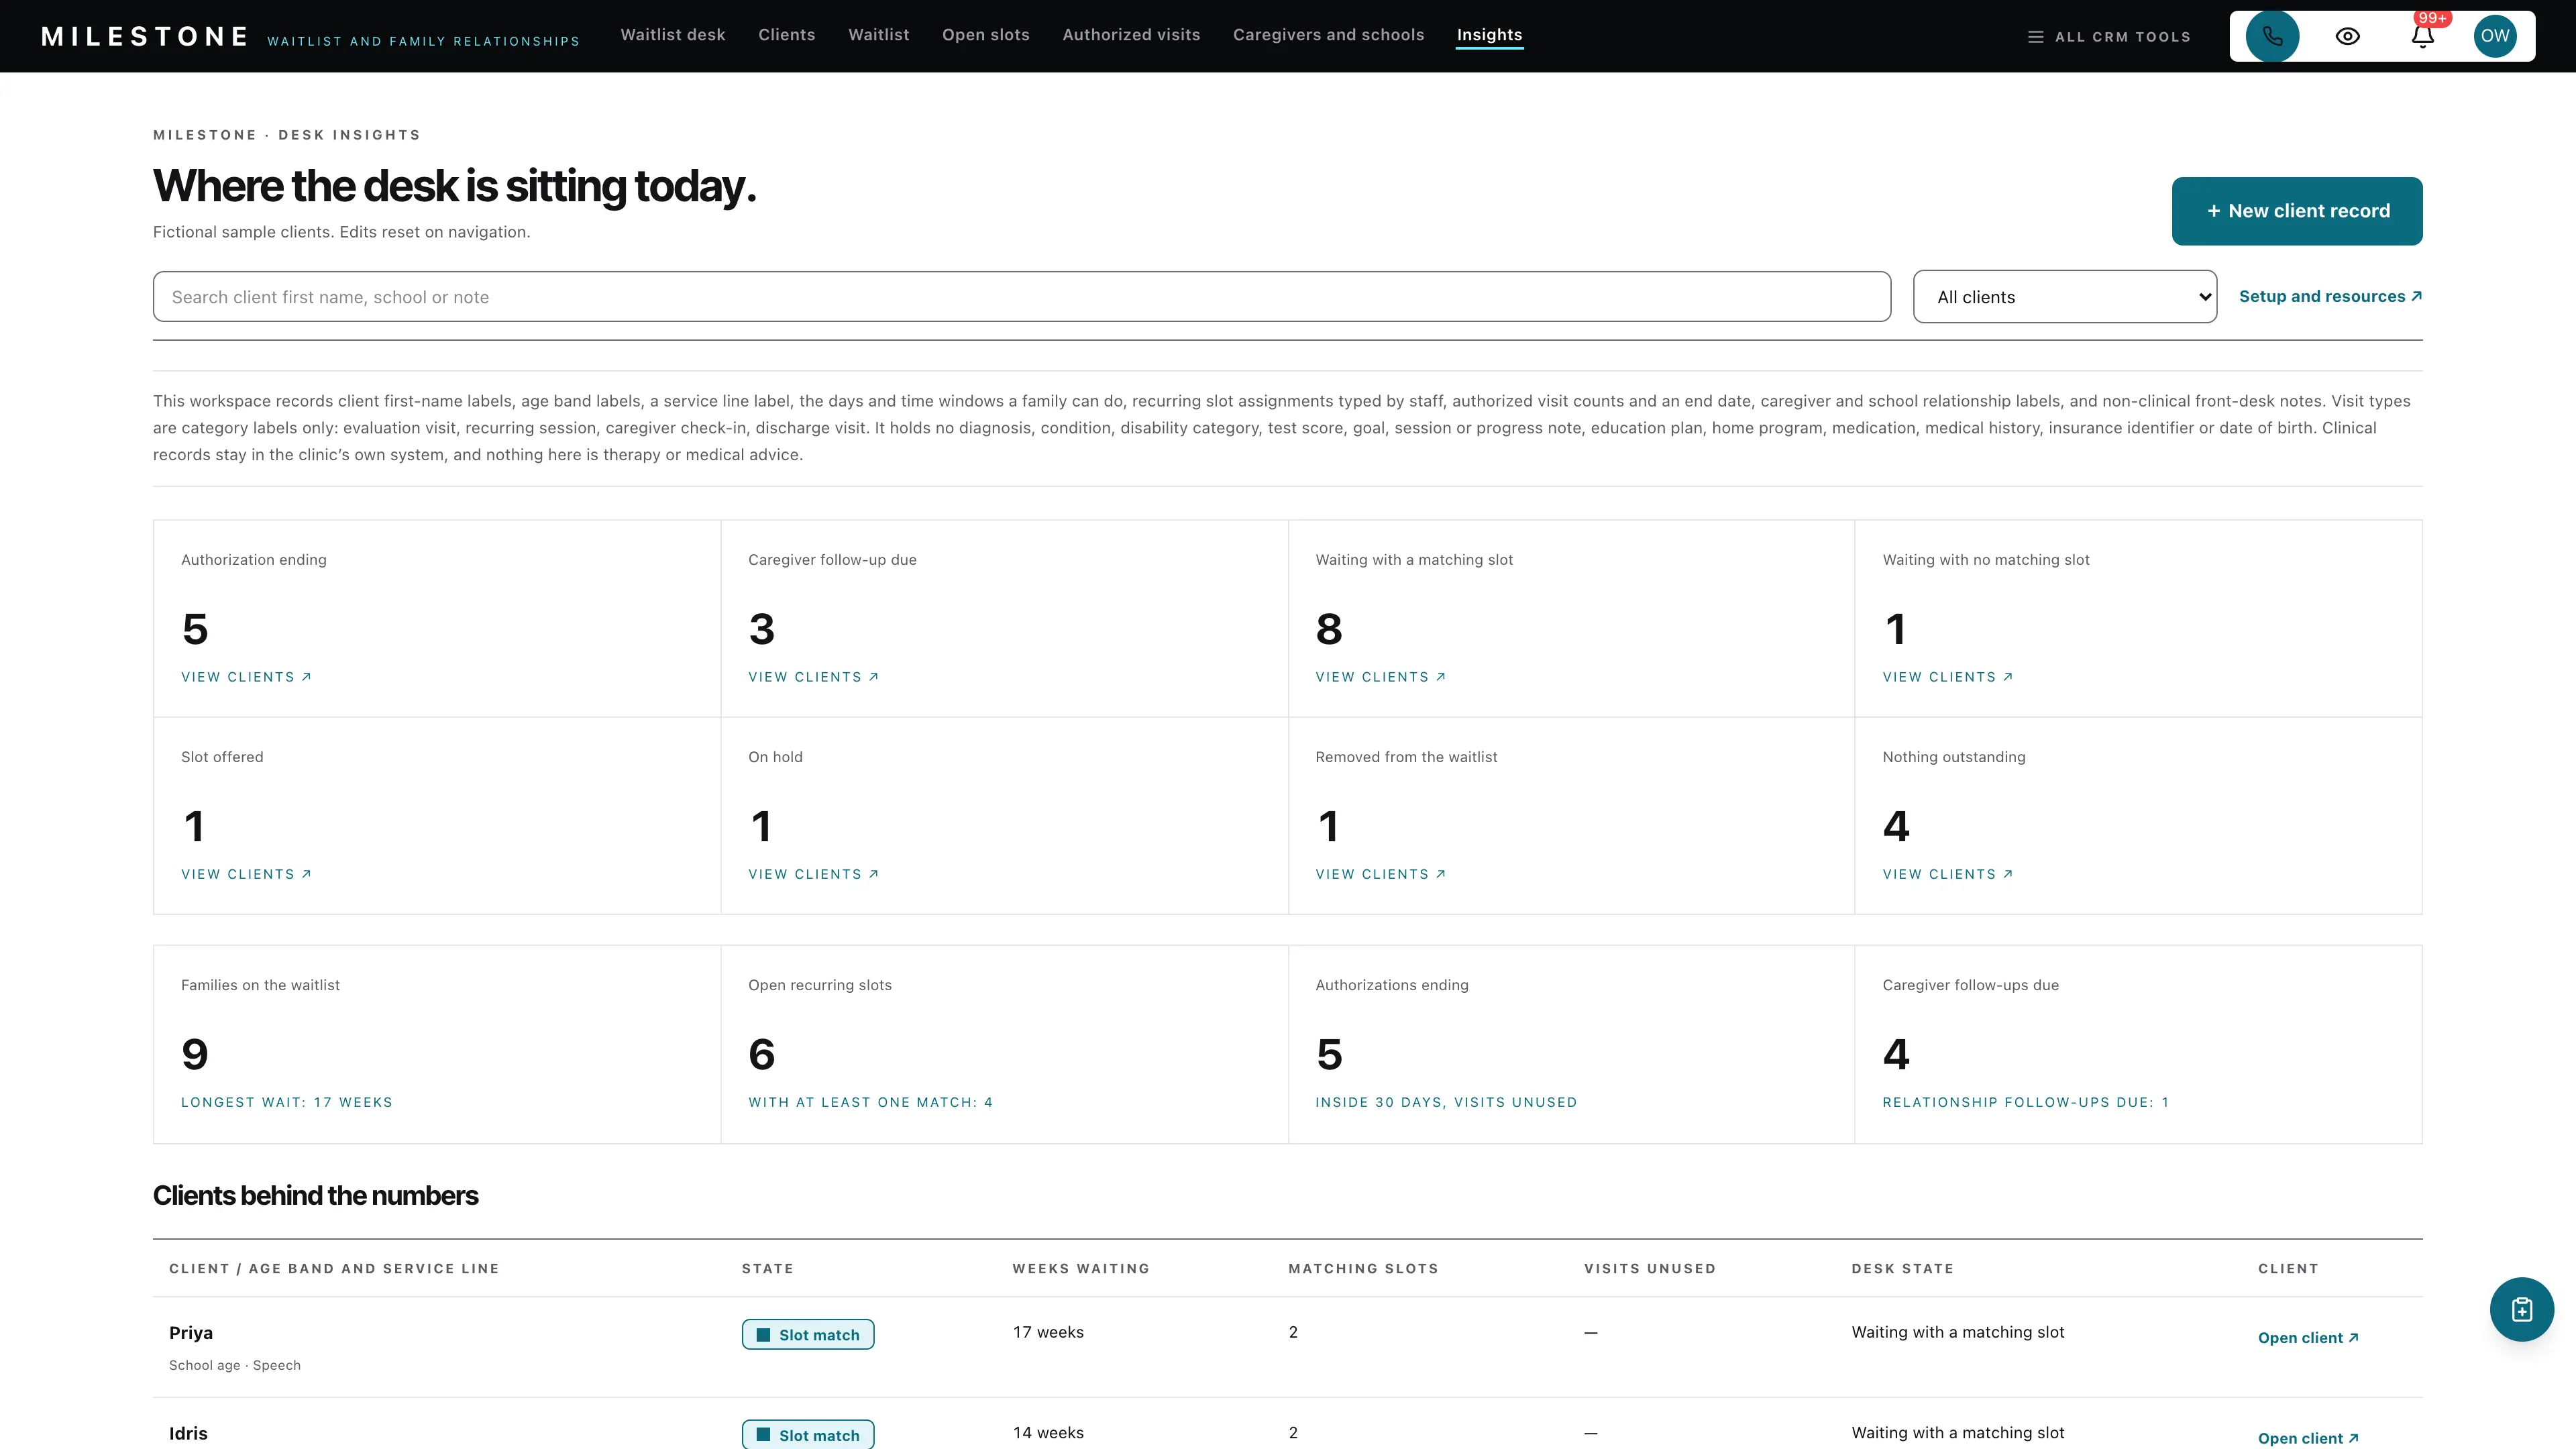Open the OW user avatar menu
The image size is (2576, 1449).
click(2495, 36)
